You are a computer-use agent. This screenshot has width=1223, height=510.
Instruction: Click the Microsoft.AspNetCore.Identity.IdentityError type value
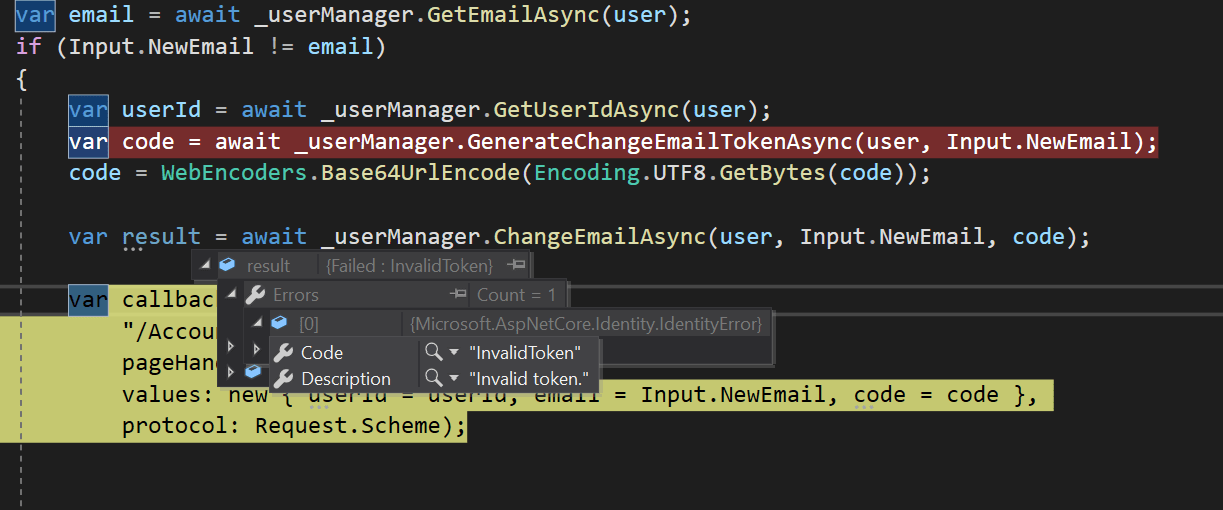[x=586, y=323]
